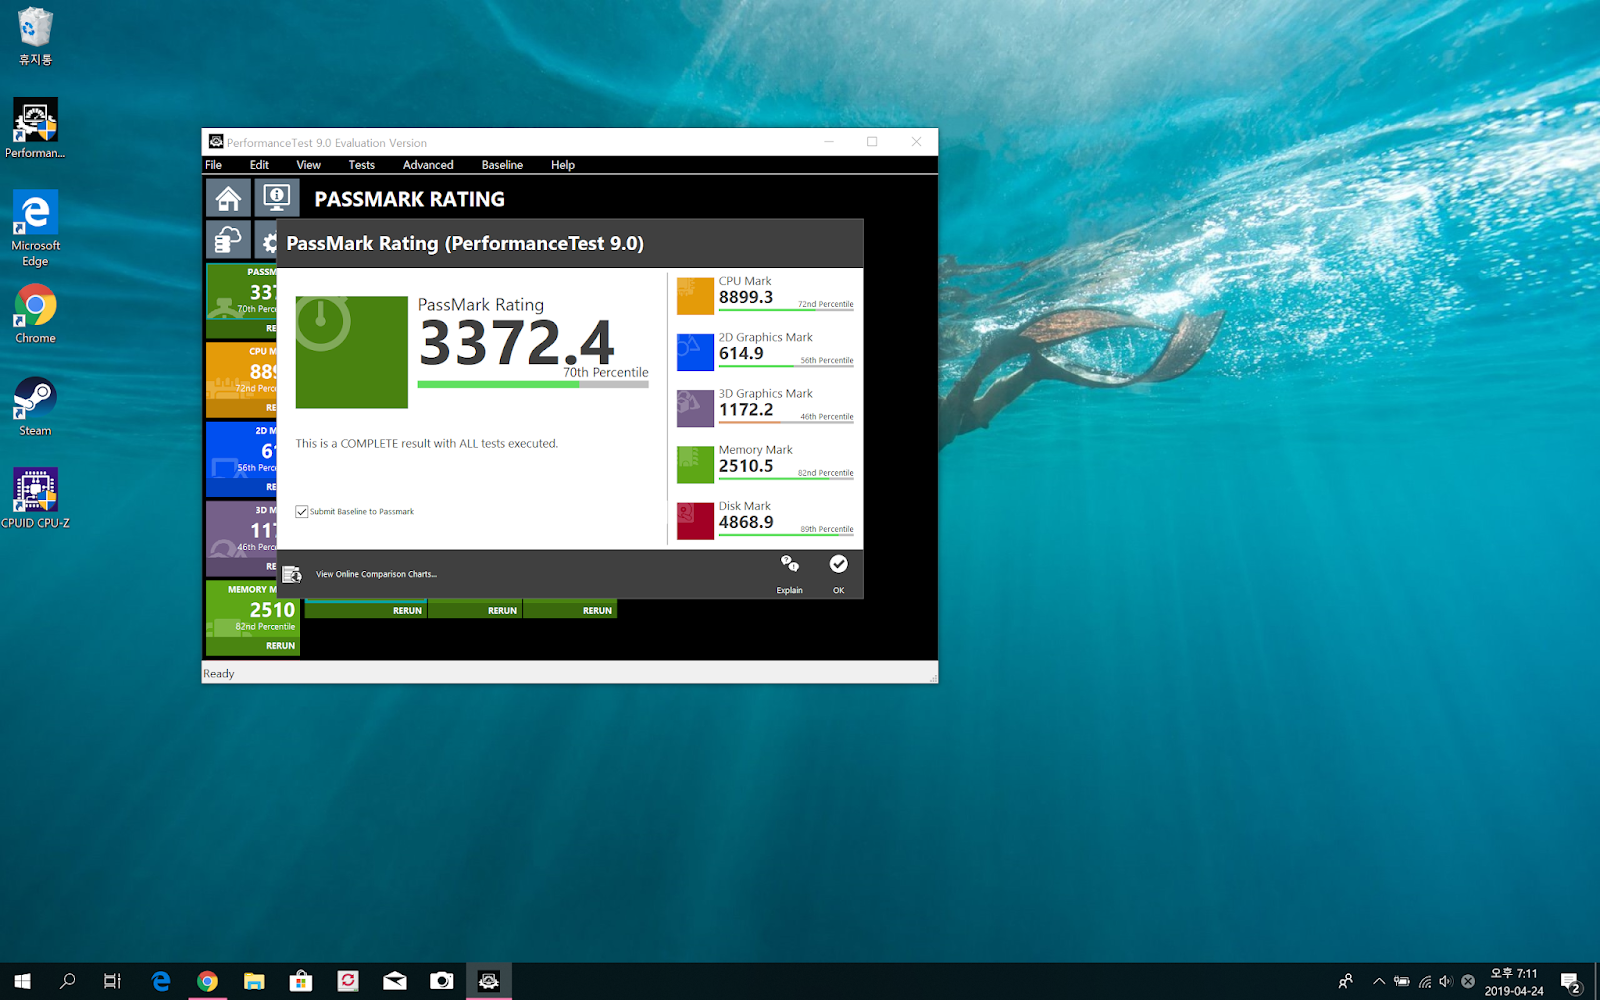
Task: Open the Windows Start menu
Action: click(x=22, y=981)
